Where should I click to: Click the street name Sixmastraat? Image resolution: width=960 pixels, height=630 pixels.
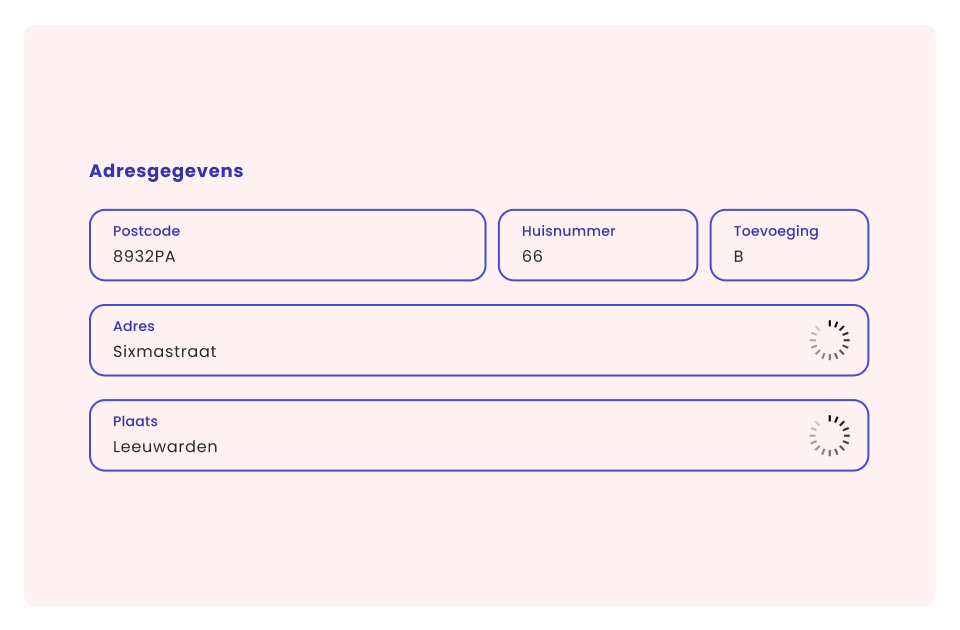(165, 351)
